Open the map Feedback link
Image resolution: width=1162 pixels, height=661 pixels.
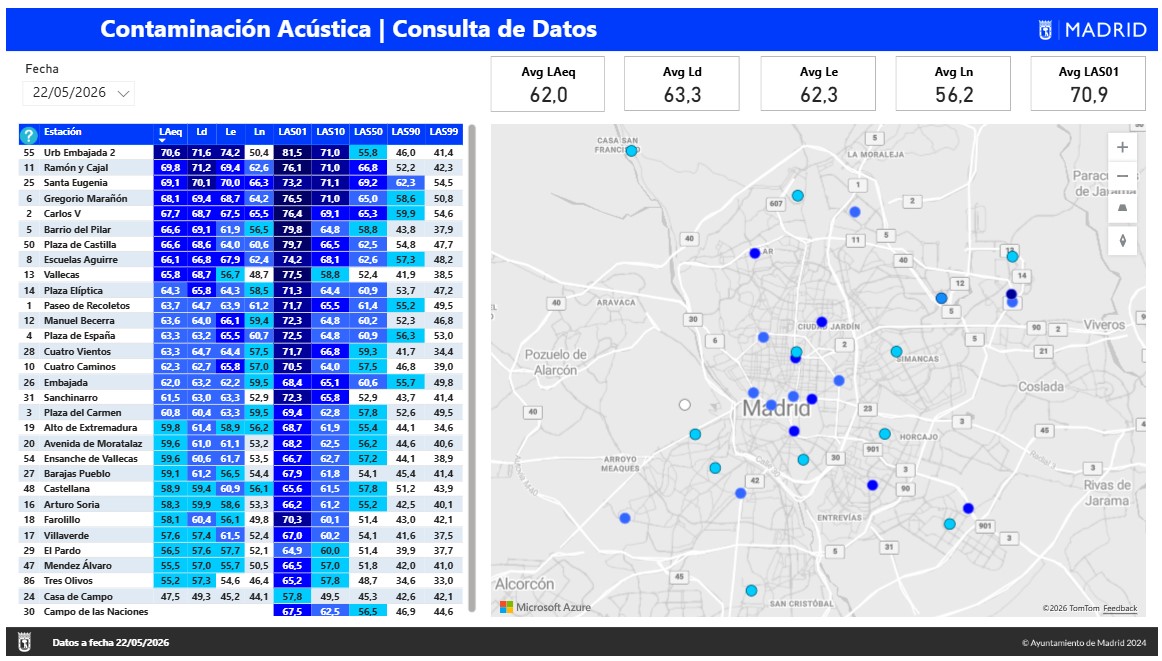(1120, 608)
